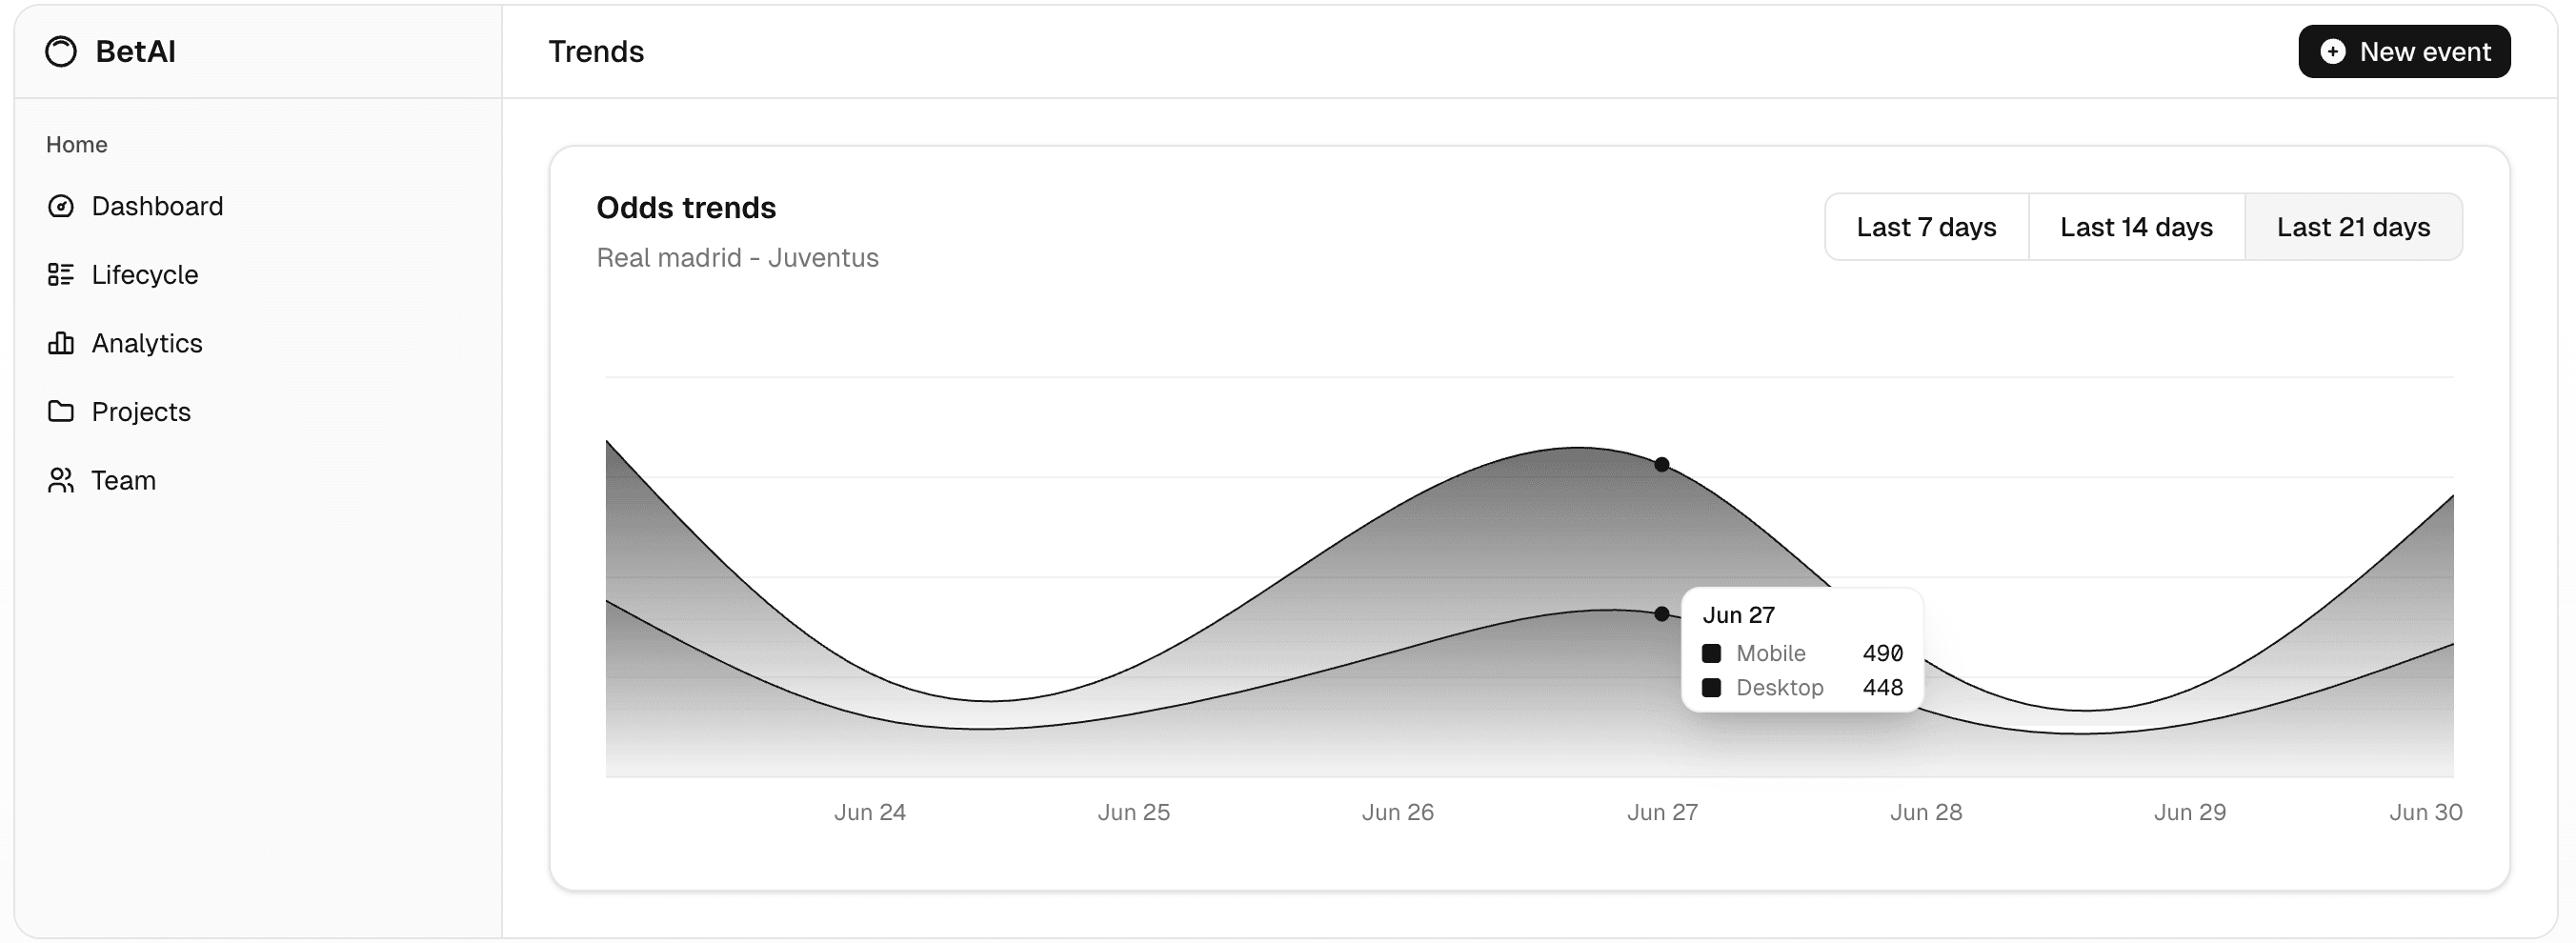
Task: Click the Jun 27 tooltip card
Action: click(1802, 652)
